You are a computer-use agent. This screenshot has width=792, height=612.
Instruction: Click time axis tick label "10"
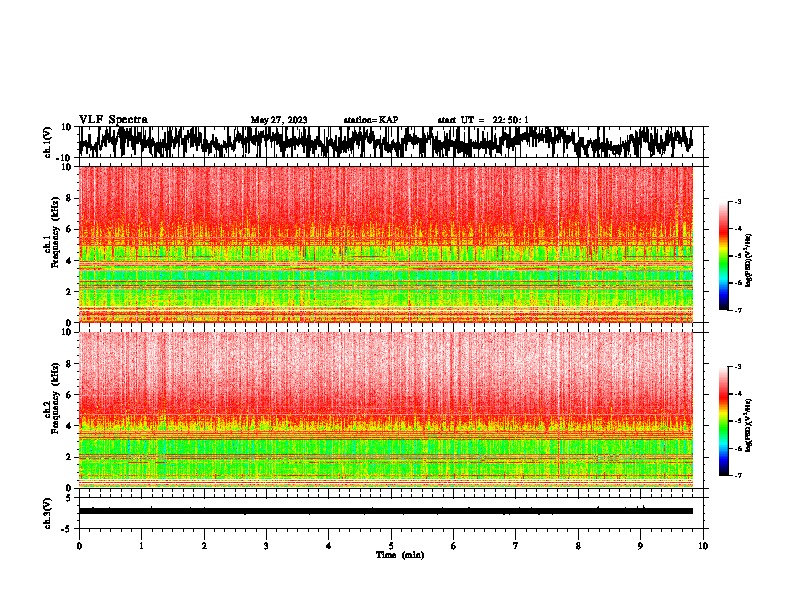coord(703,546)
